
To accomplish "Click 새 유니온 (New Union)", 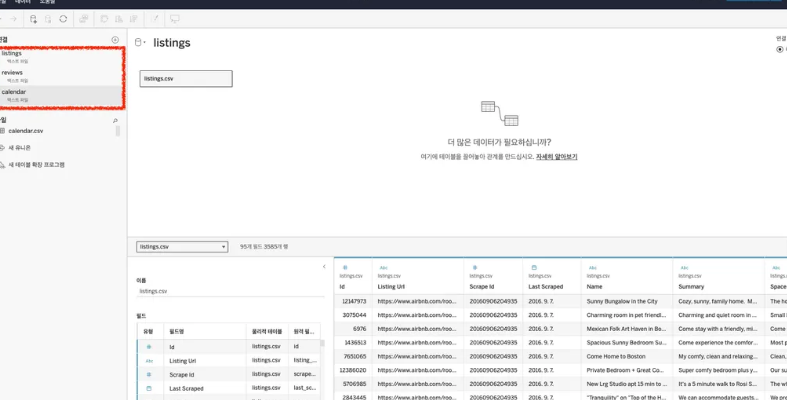I will point(19,148).
